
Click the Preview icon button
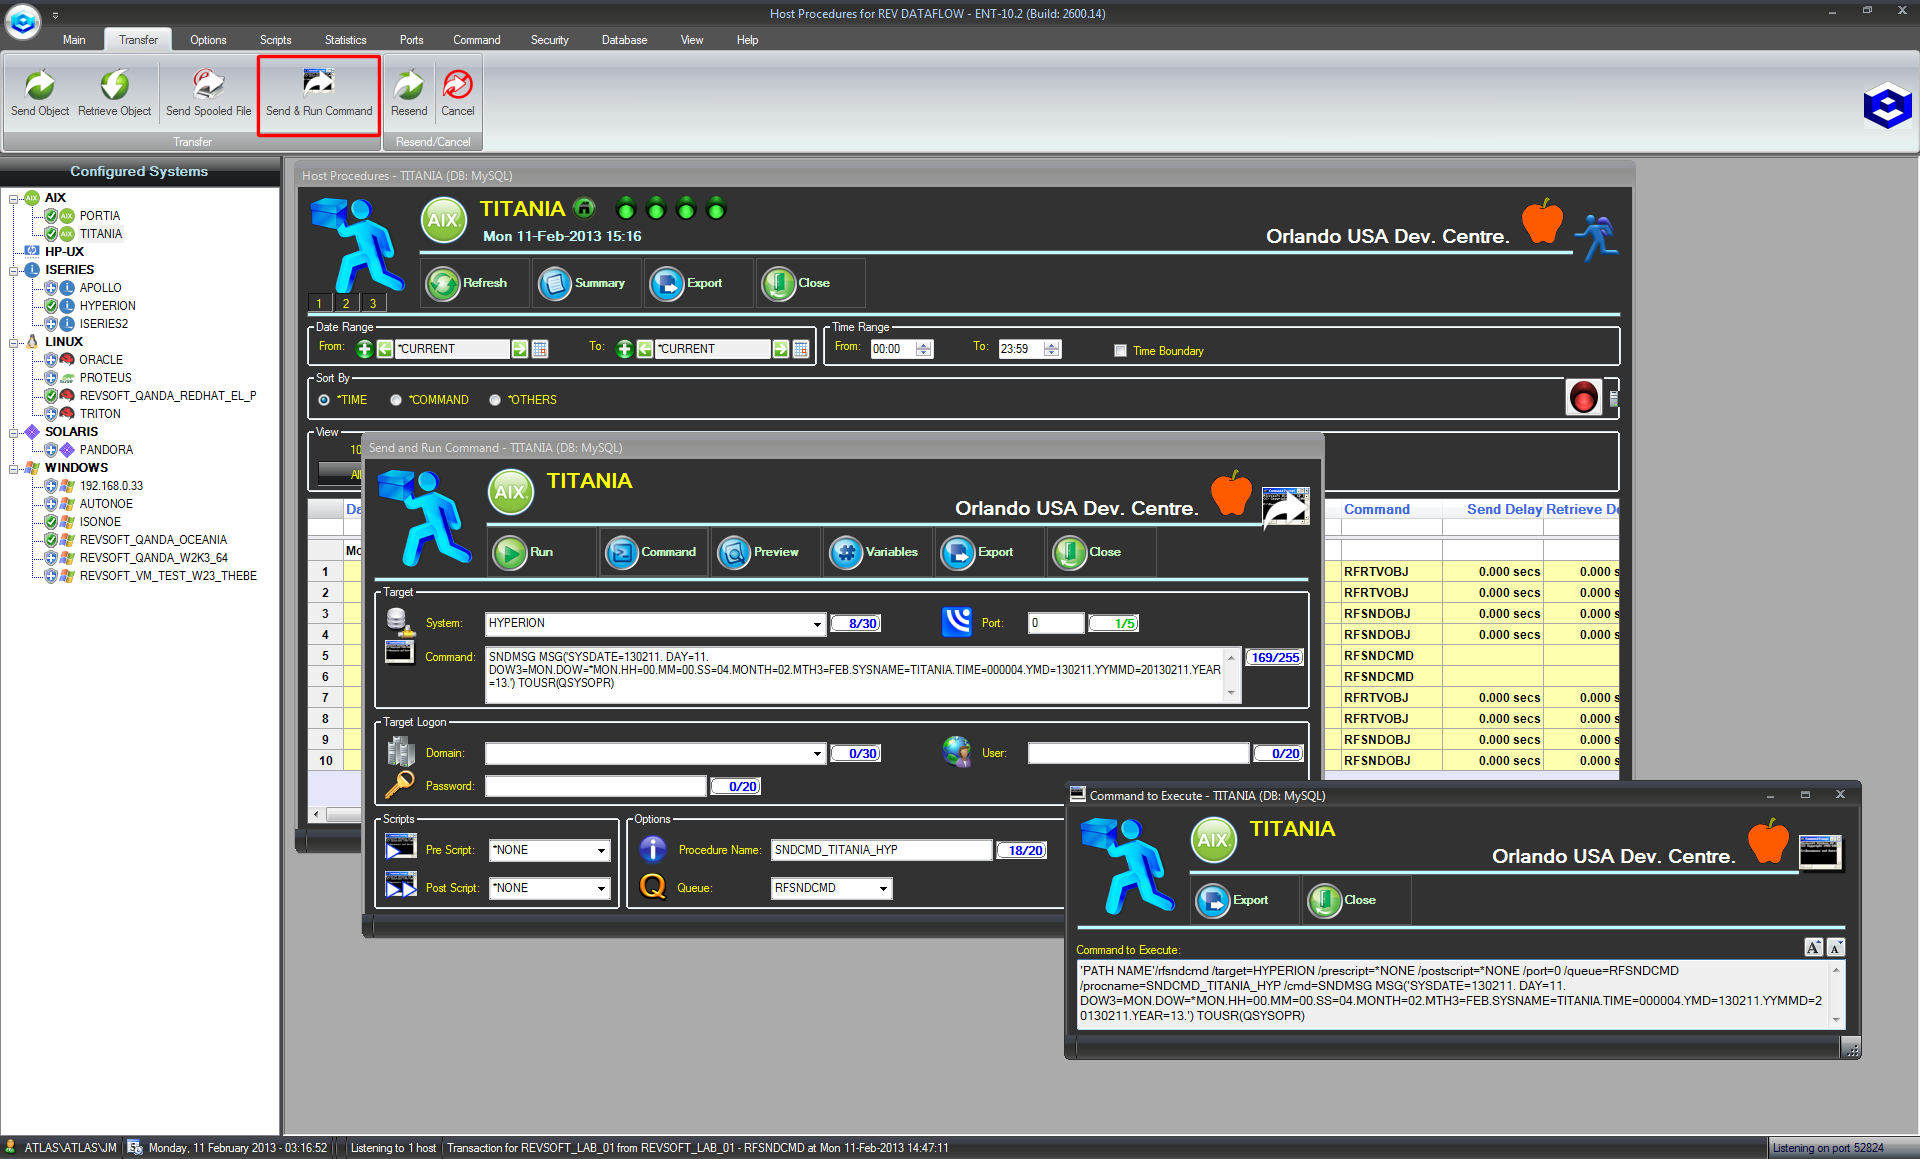pyautogui.click(x=735, y=552)
